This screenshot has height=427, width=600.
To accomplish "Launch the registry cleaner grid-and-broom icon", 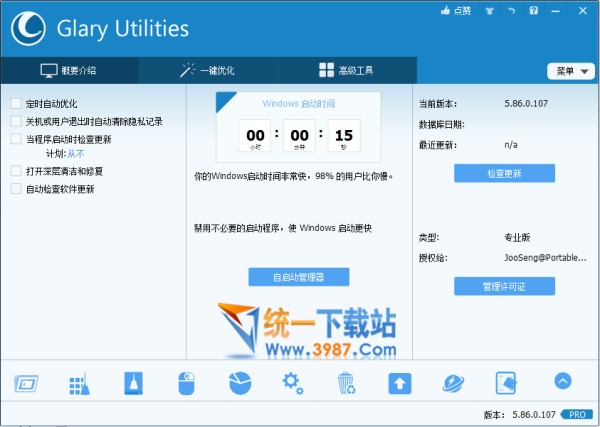I will [80, 383].
